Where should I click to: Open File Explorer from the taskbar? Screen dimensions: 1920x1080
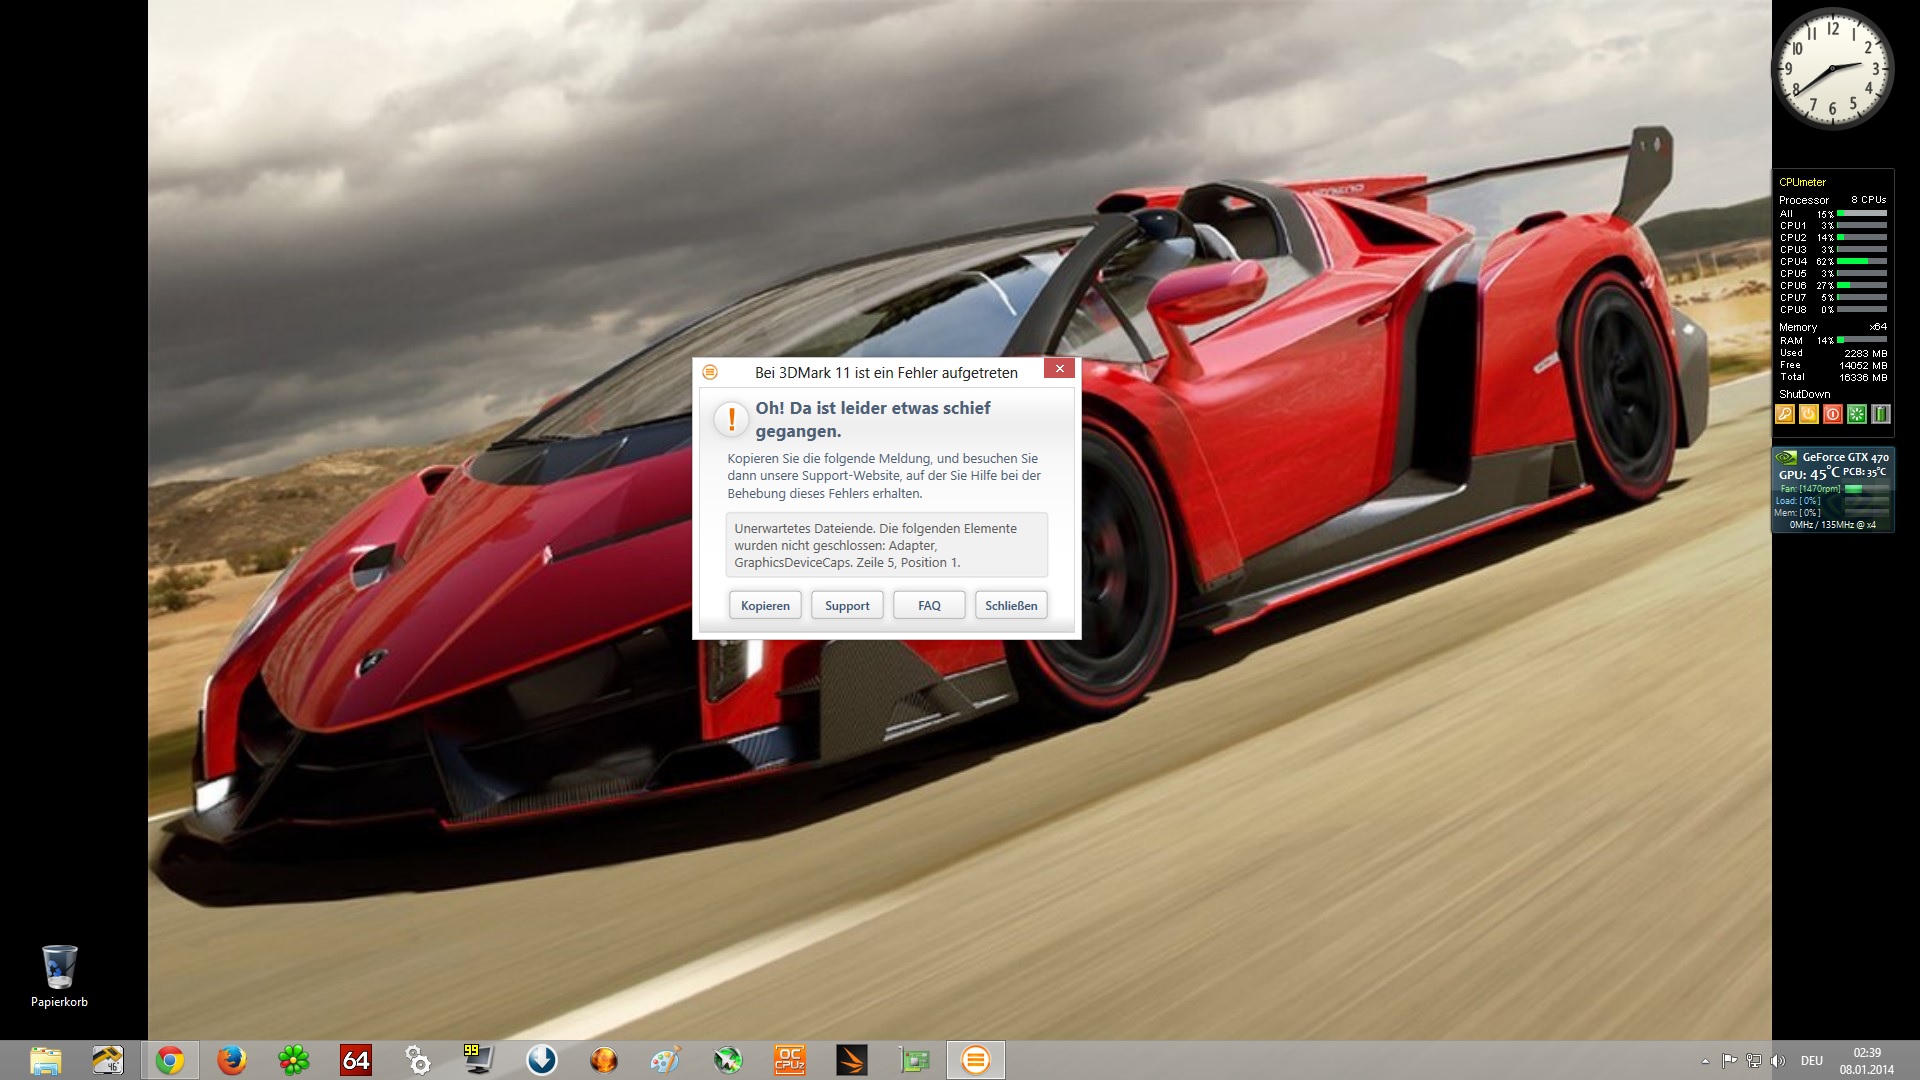click(x=45, y=1060)
